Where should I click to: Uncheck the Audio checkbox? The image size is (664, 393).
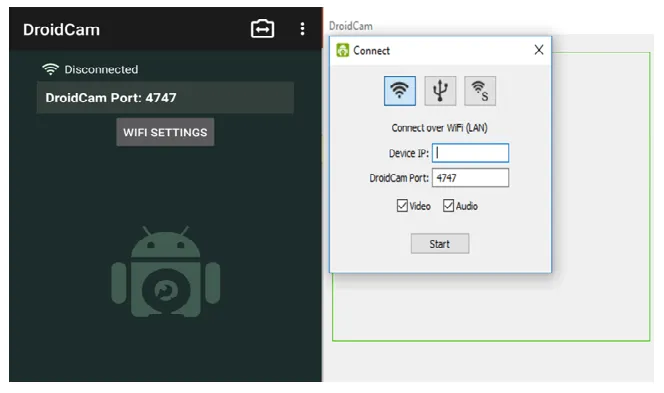coord(448,206)
